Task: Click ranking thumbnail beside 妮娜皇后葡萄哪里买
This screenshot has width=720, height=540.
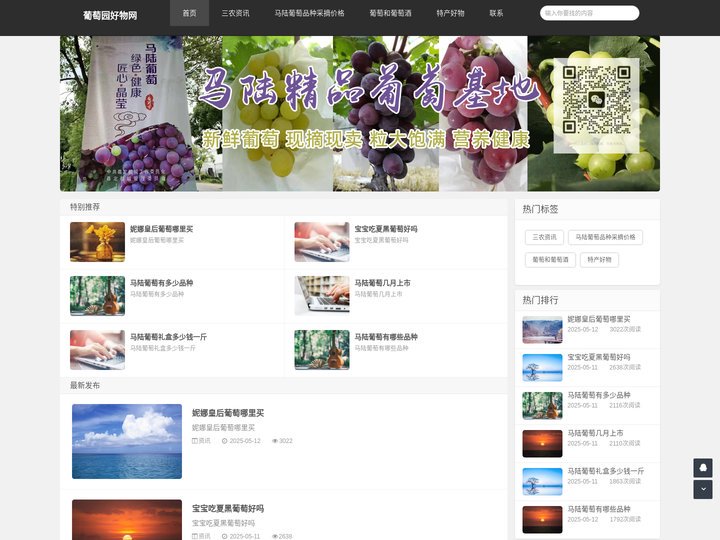Action: pyautogui.click(x=542, y=330)
